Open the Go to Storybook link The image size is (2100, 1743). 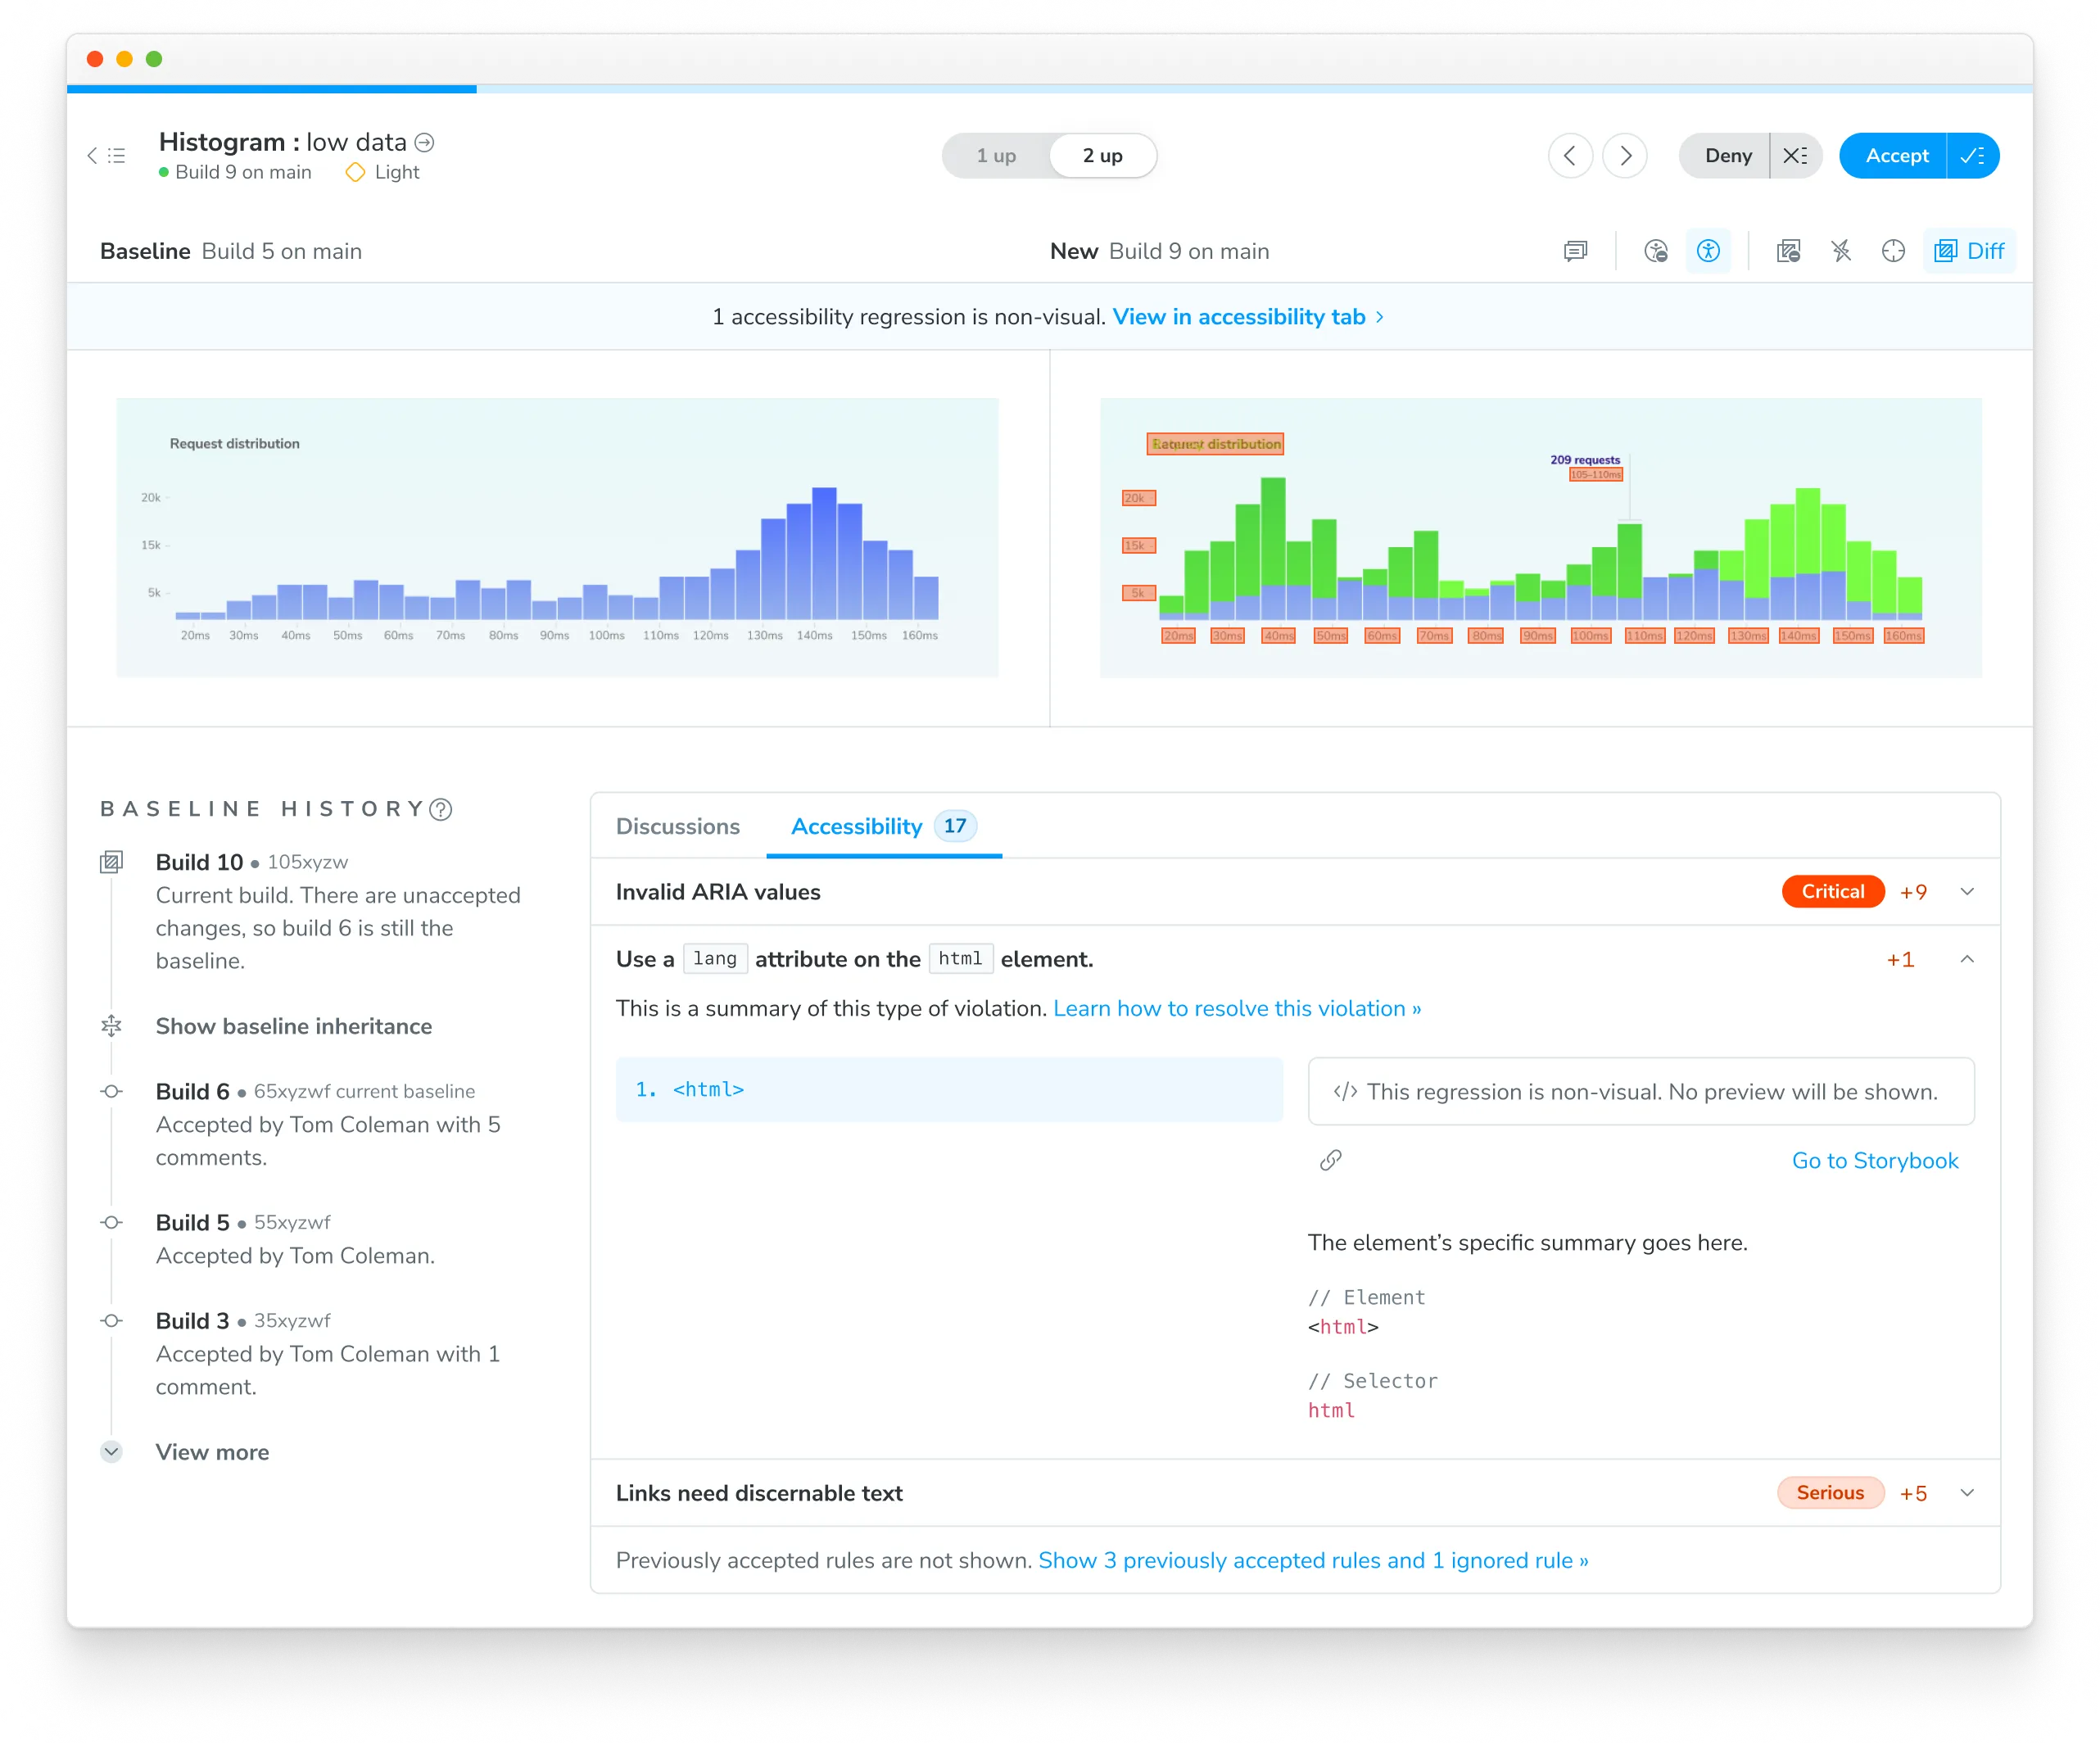1874,1160
